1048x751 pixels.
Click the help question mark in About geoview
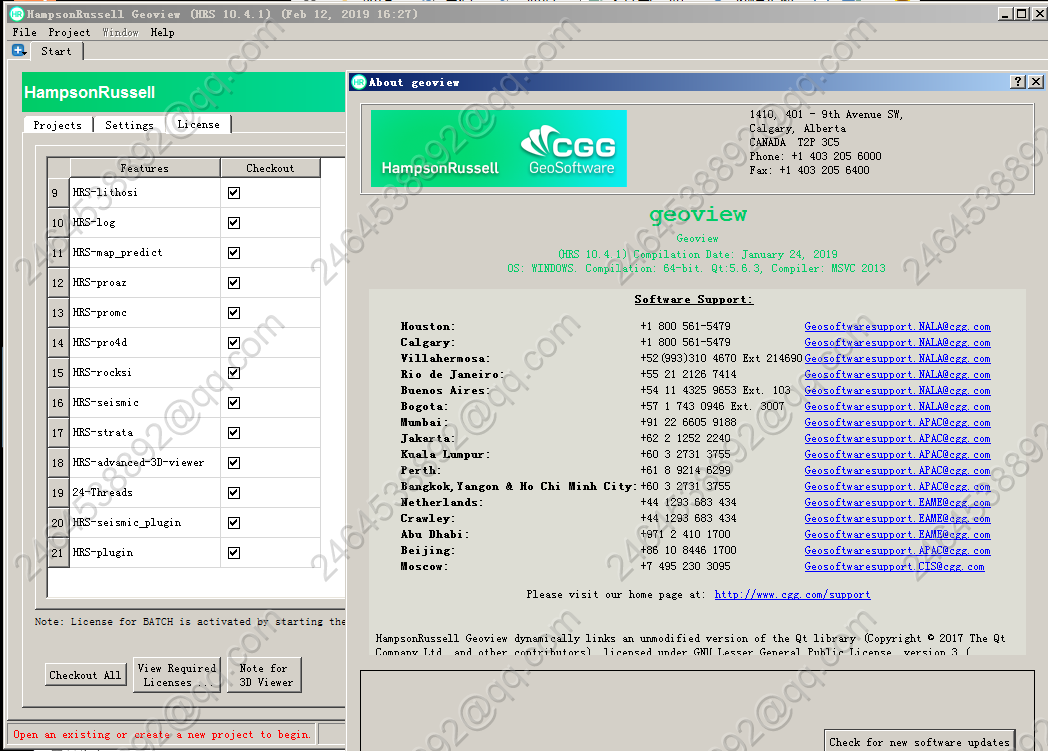(1017, 82)
